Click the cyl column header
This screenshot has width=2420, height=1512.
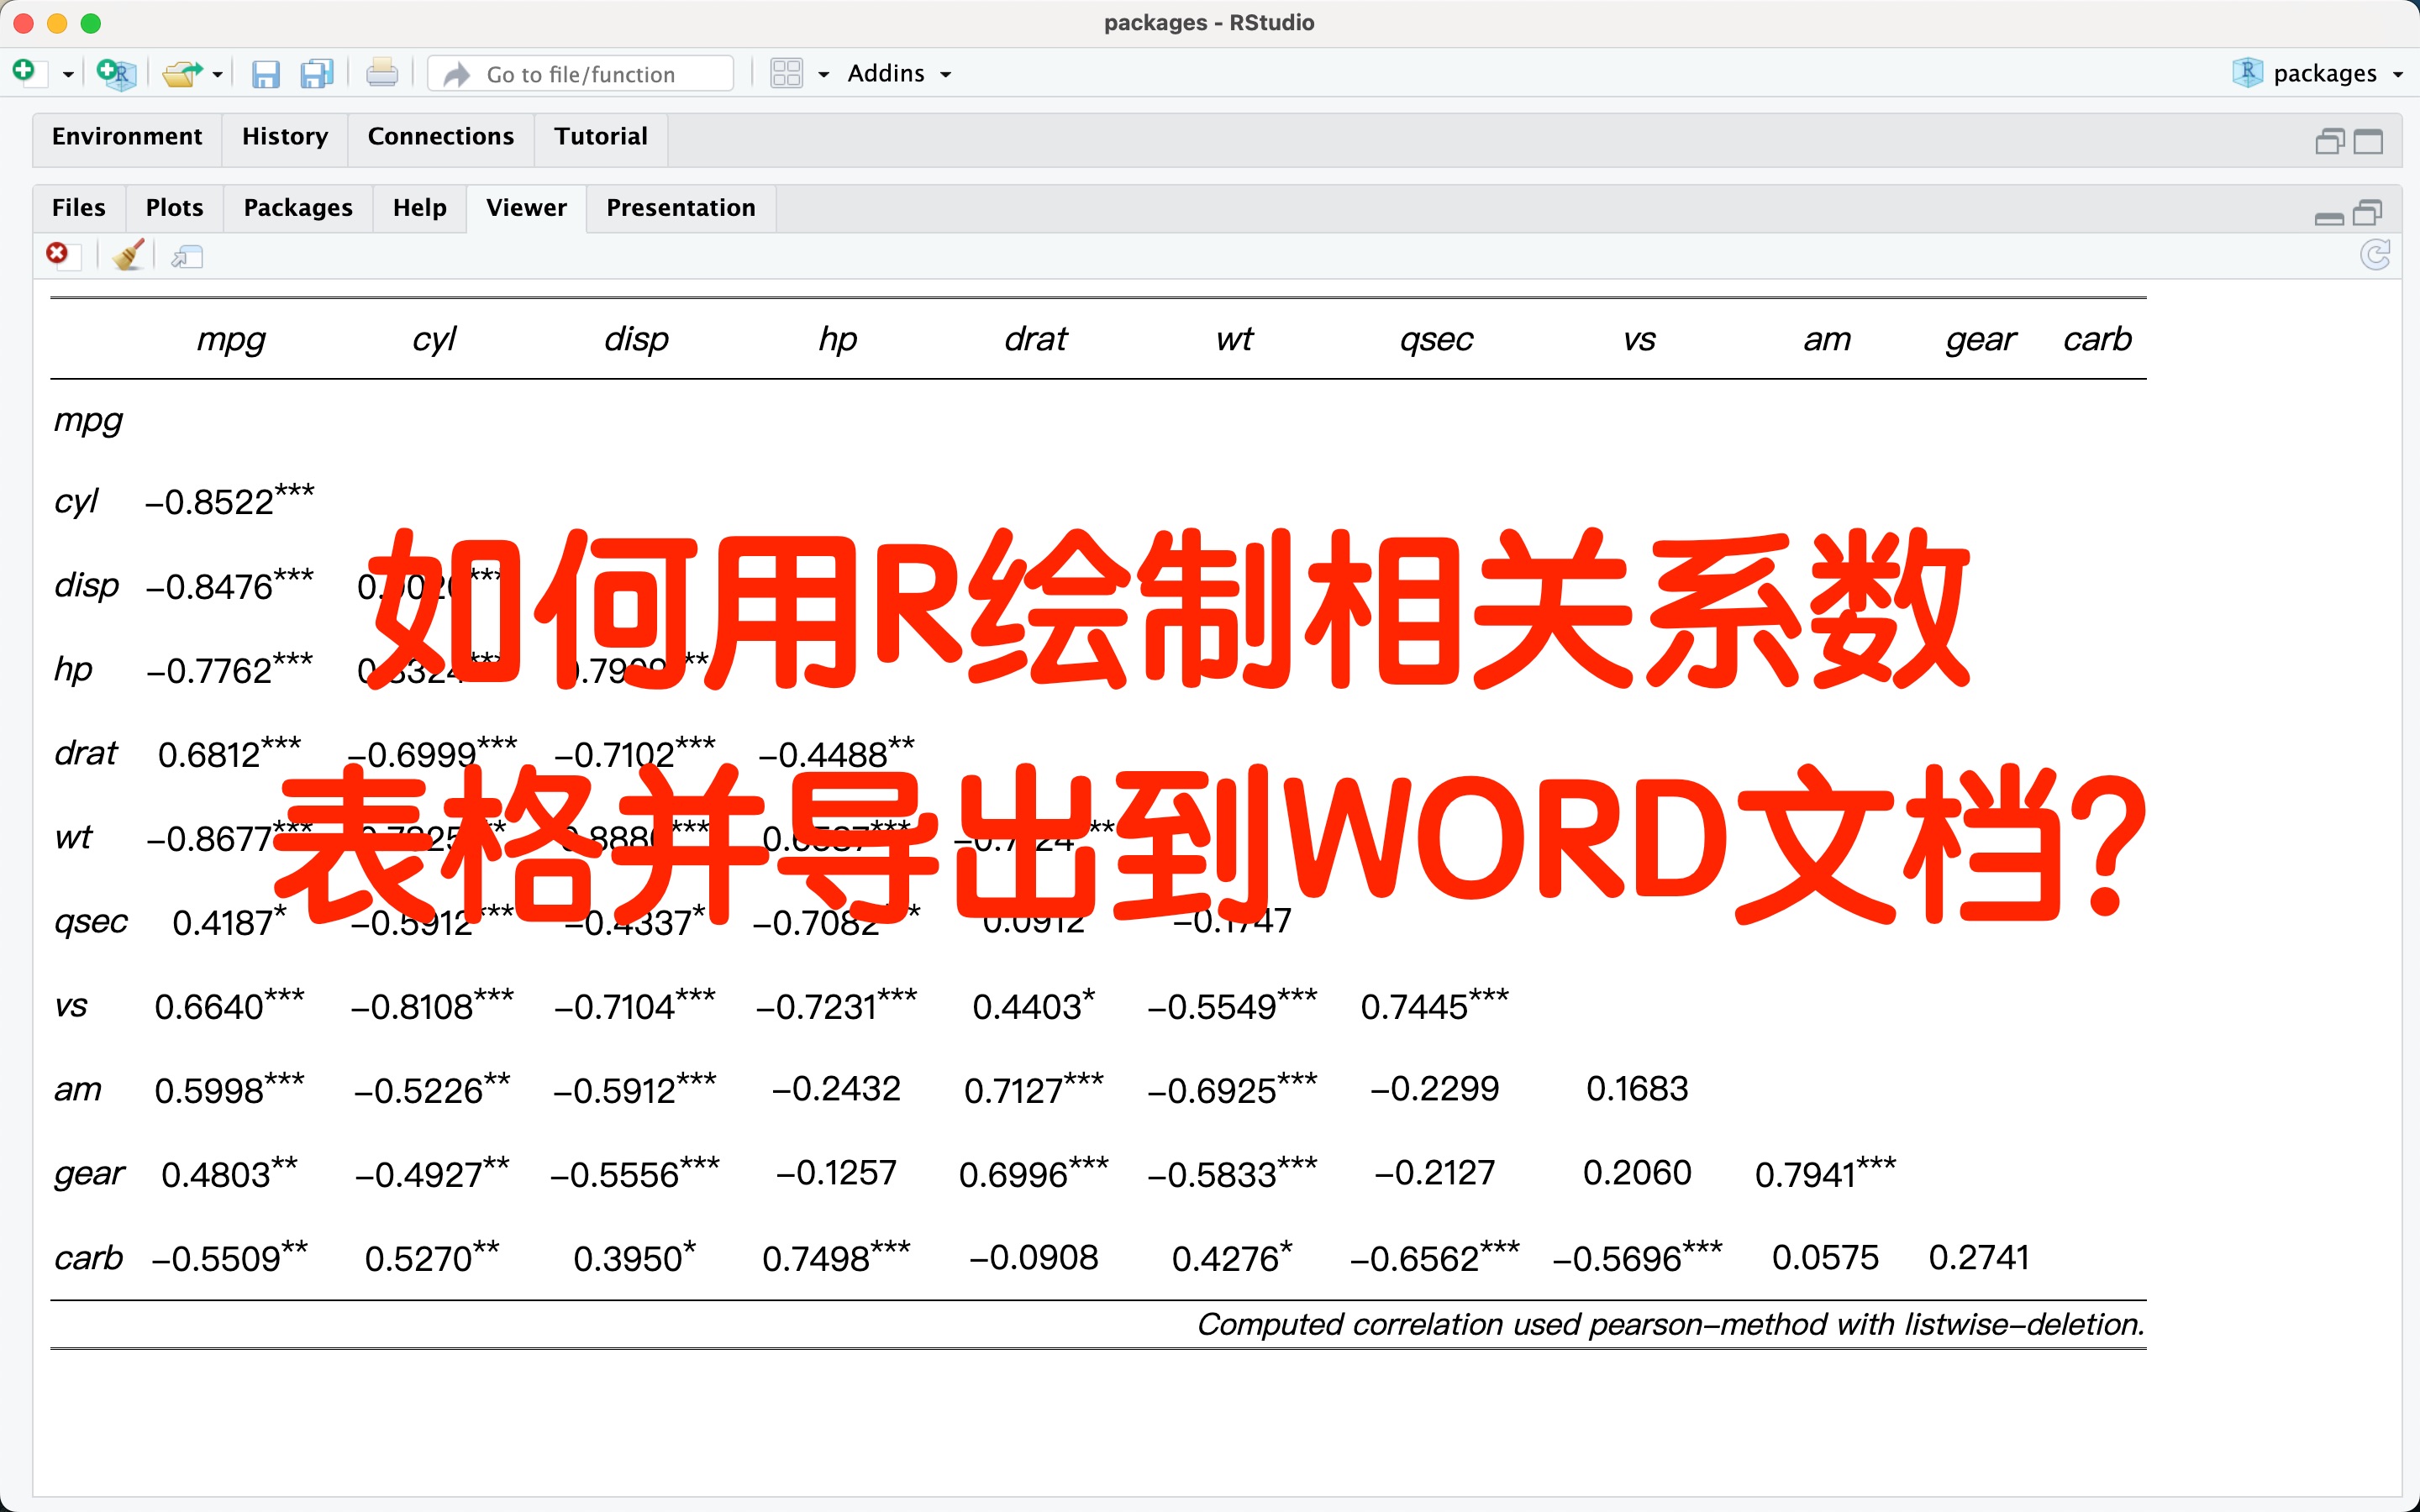[x=434, y=340]
